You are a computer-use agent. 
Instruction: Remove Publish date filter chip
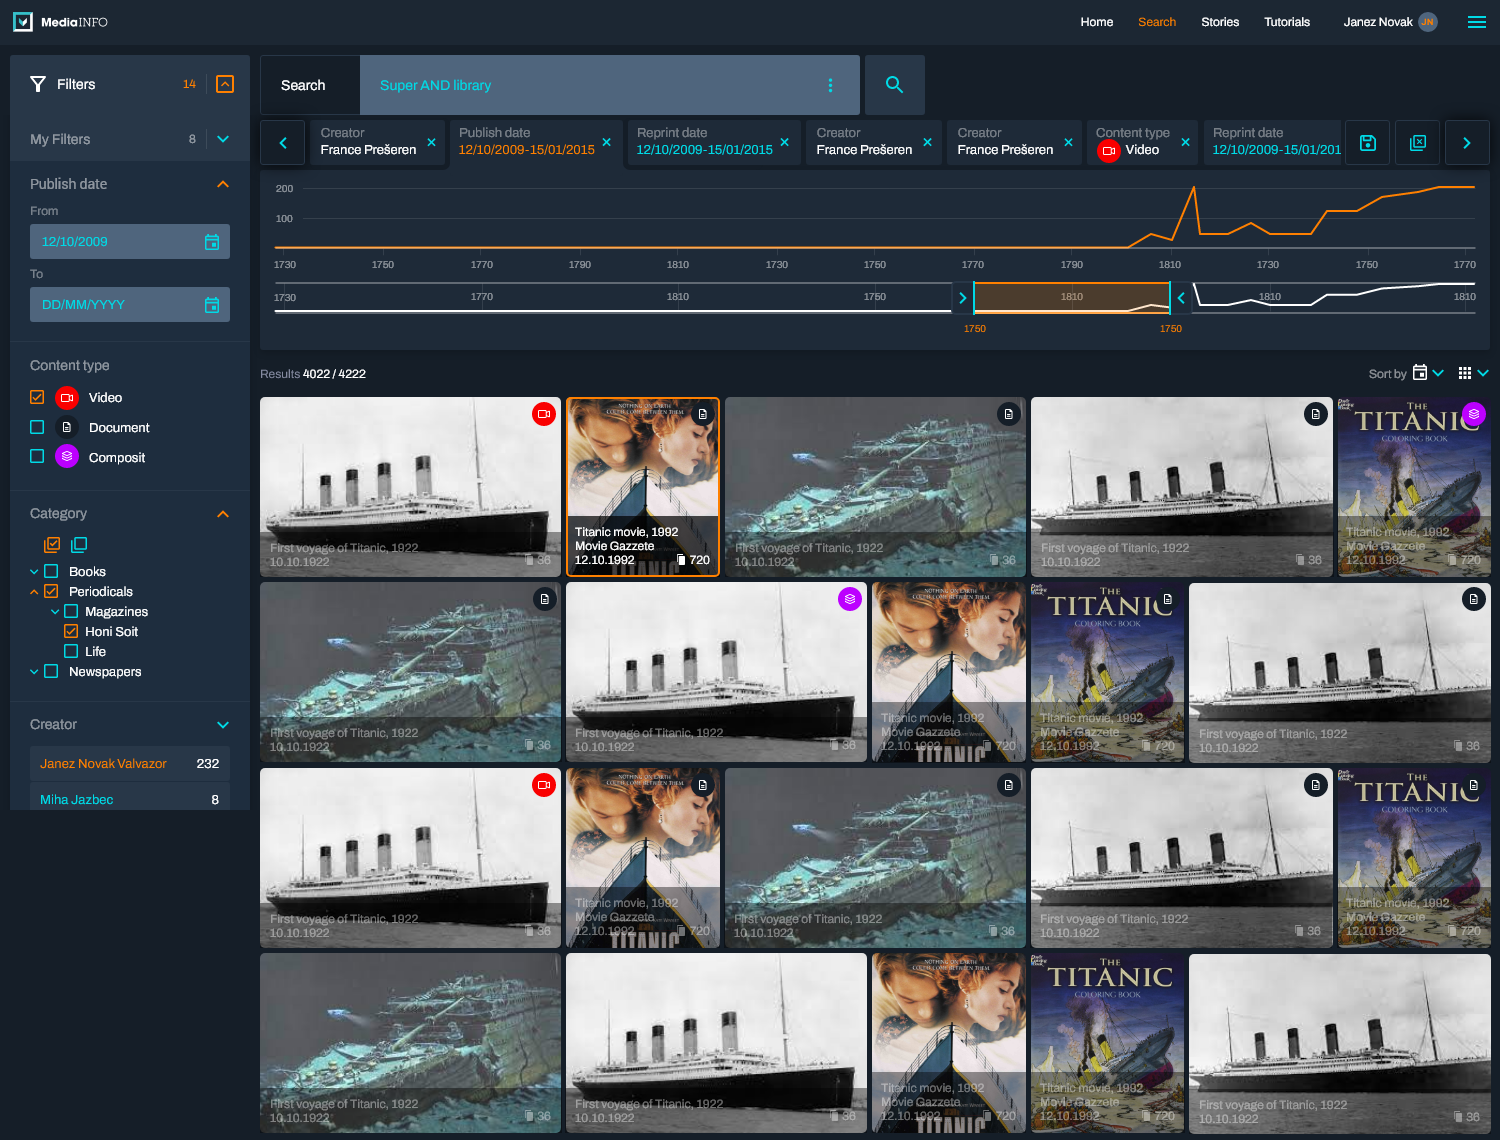pyautogui.click(x=606, y=142)
